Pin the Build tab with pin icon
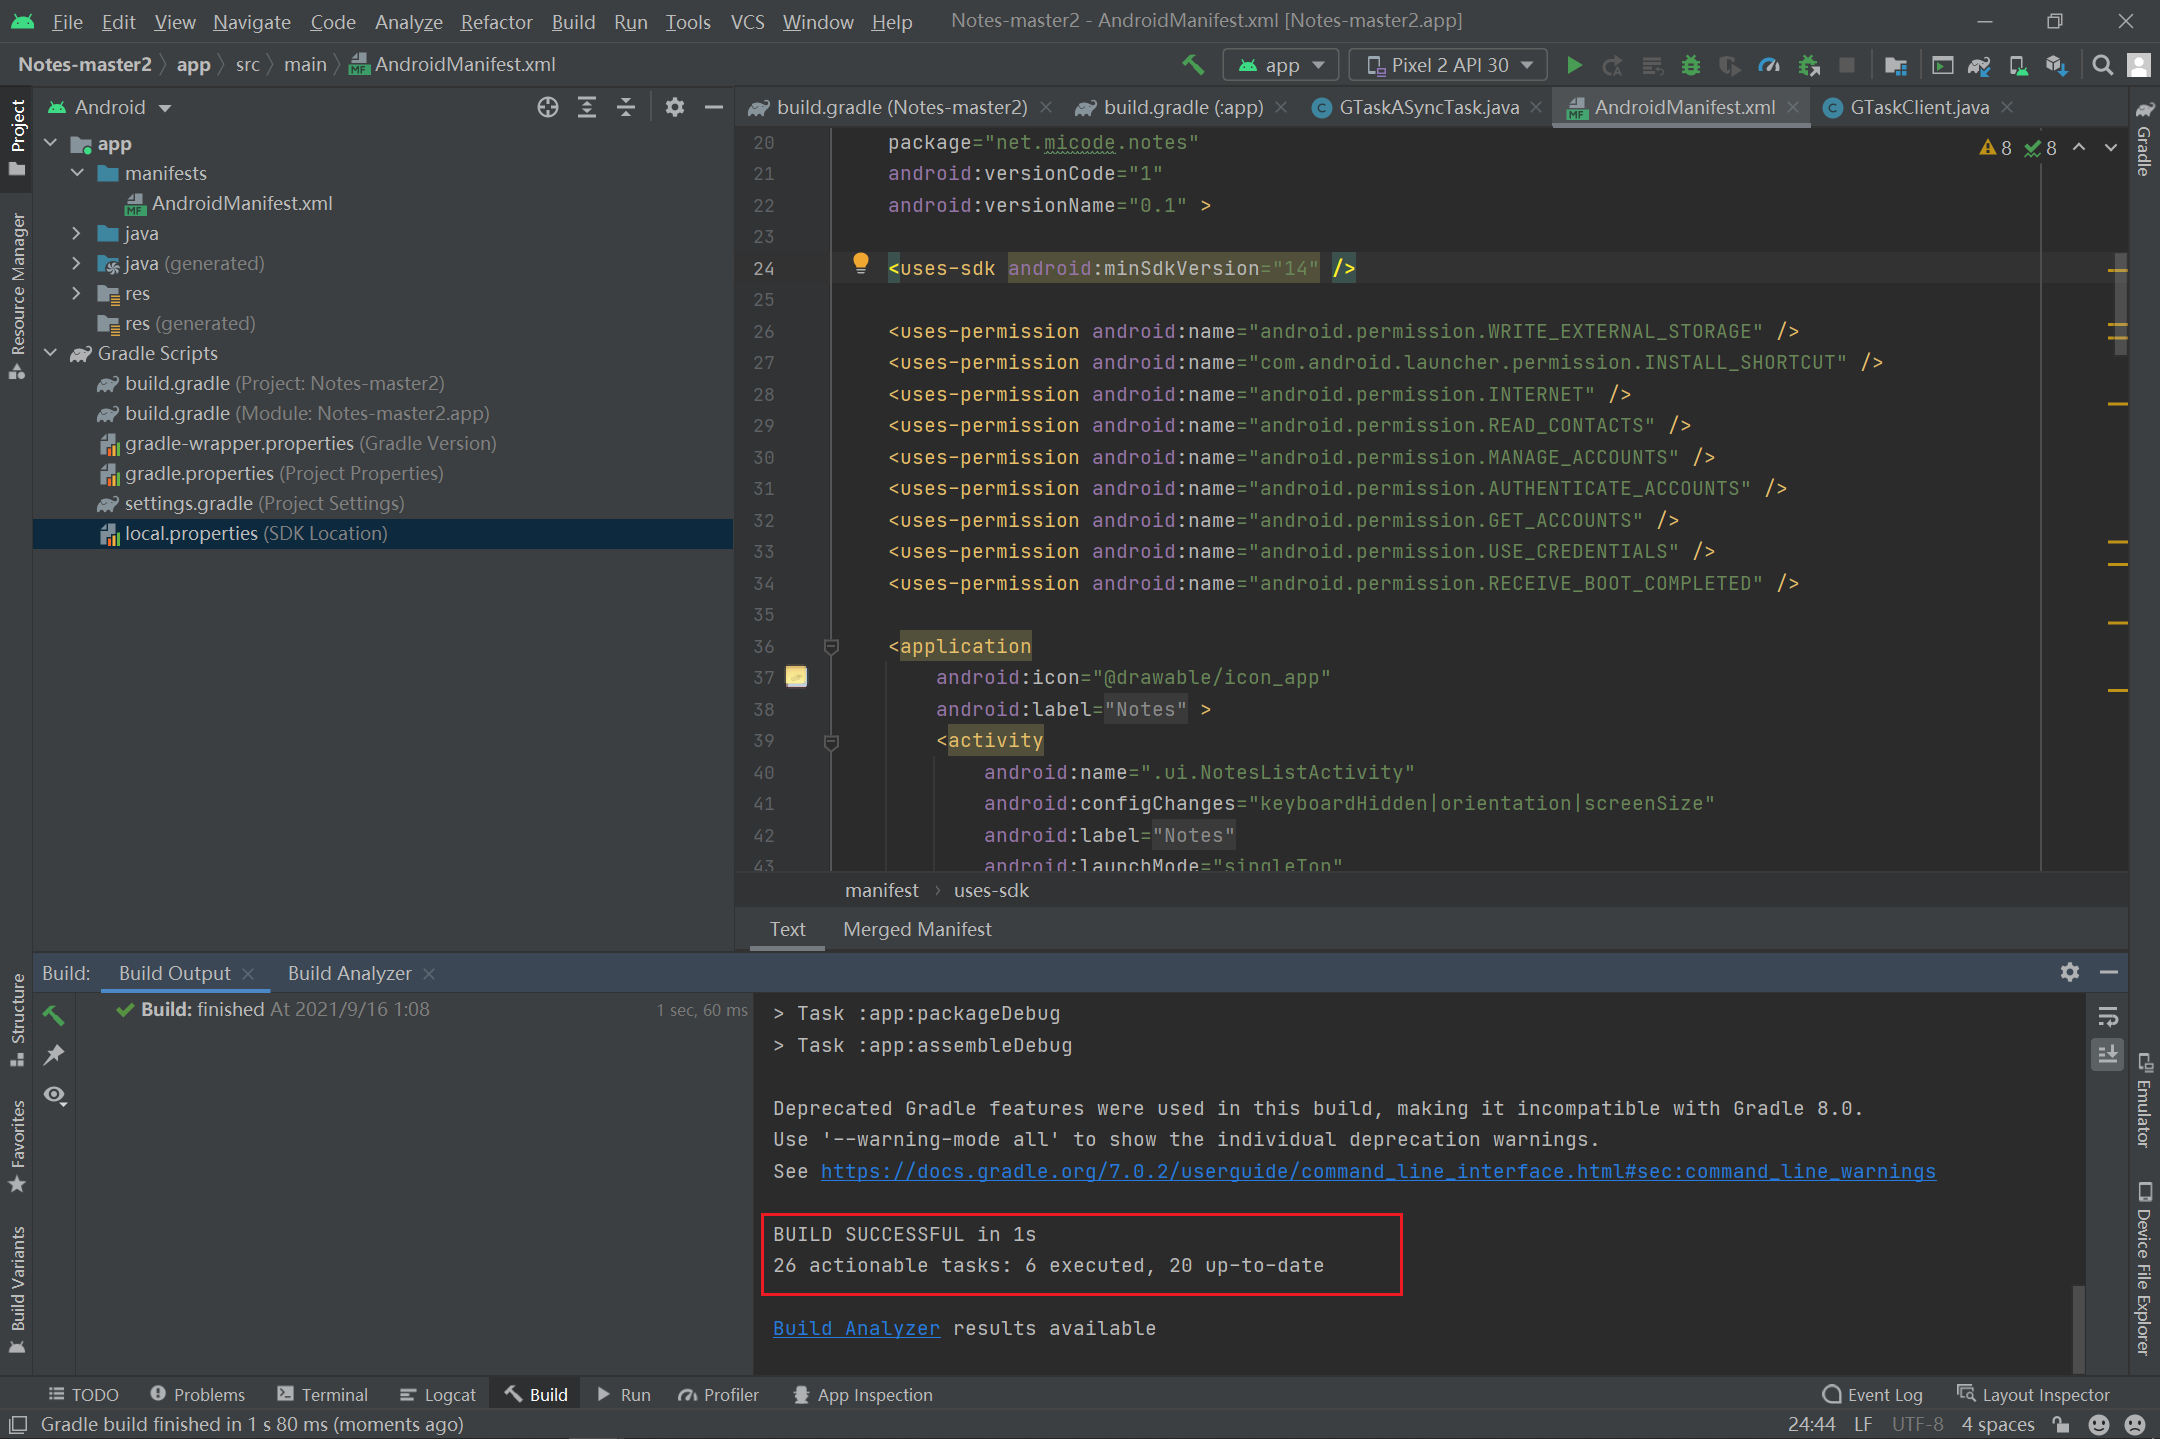The width and height of the screenshot is (2160, 1439). pos(54,1055)
